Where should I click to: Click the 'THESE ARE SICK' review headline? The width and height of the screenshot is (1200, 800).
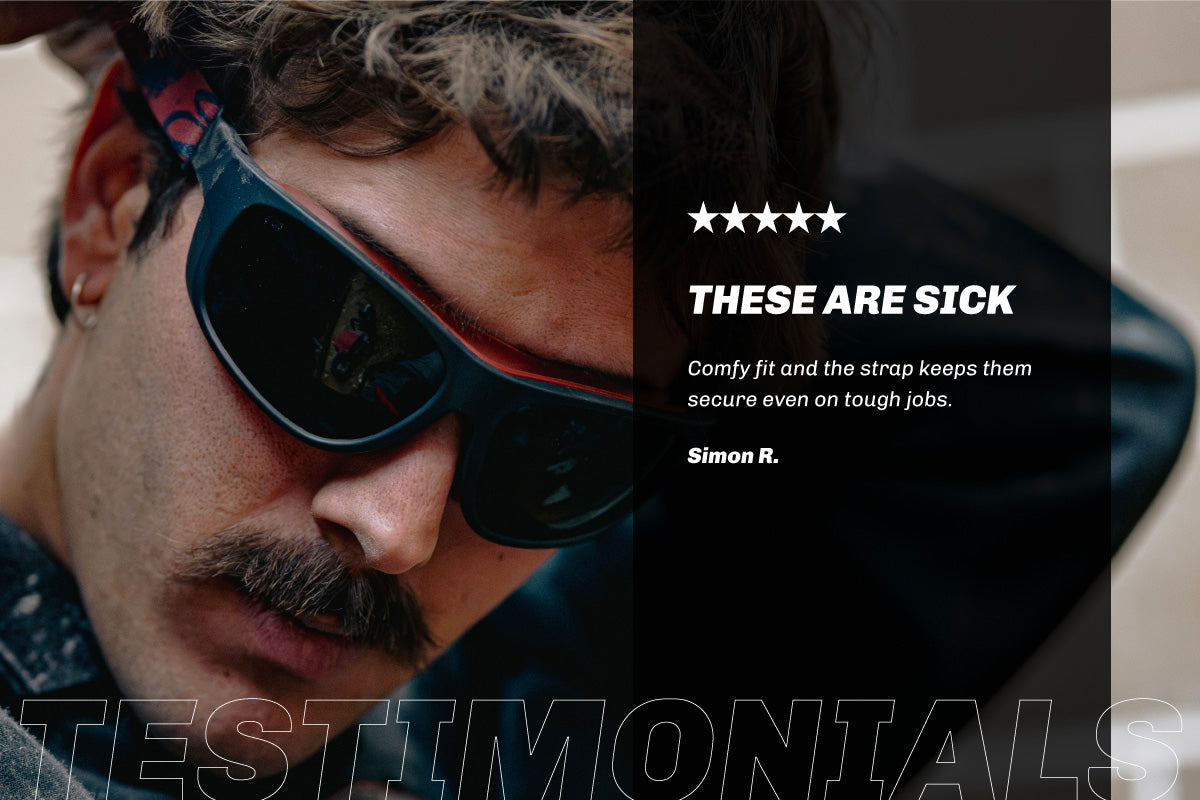(x=851, y=300)
